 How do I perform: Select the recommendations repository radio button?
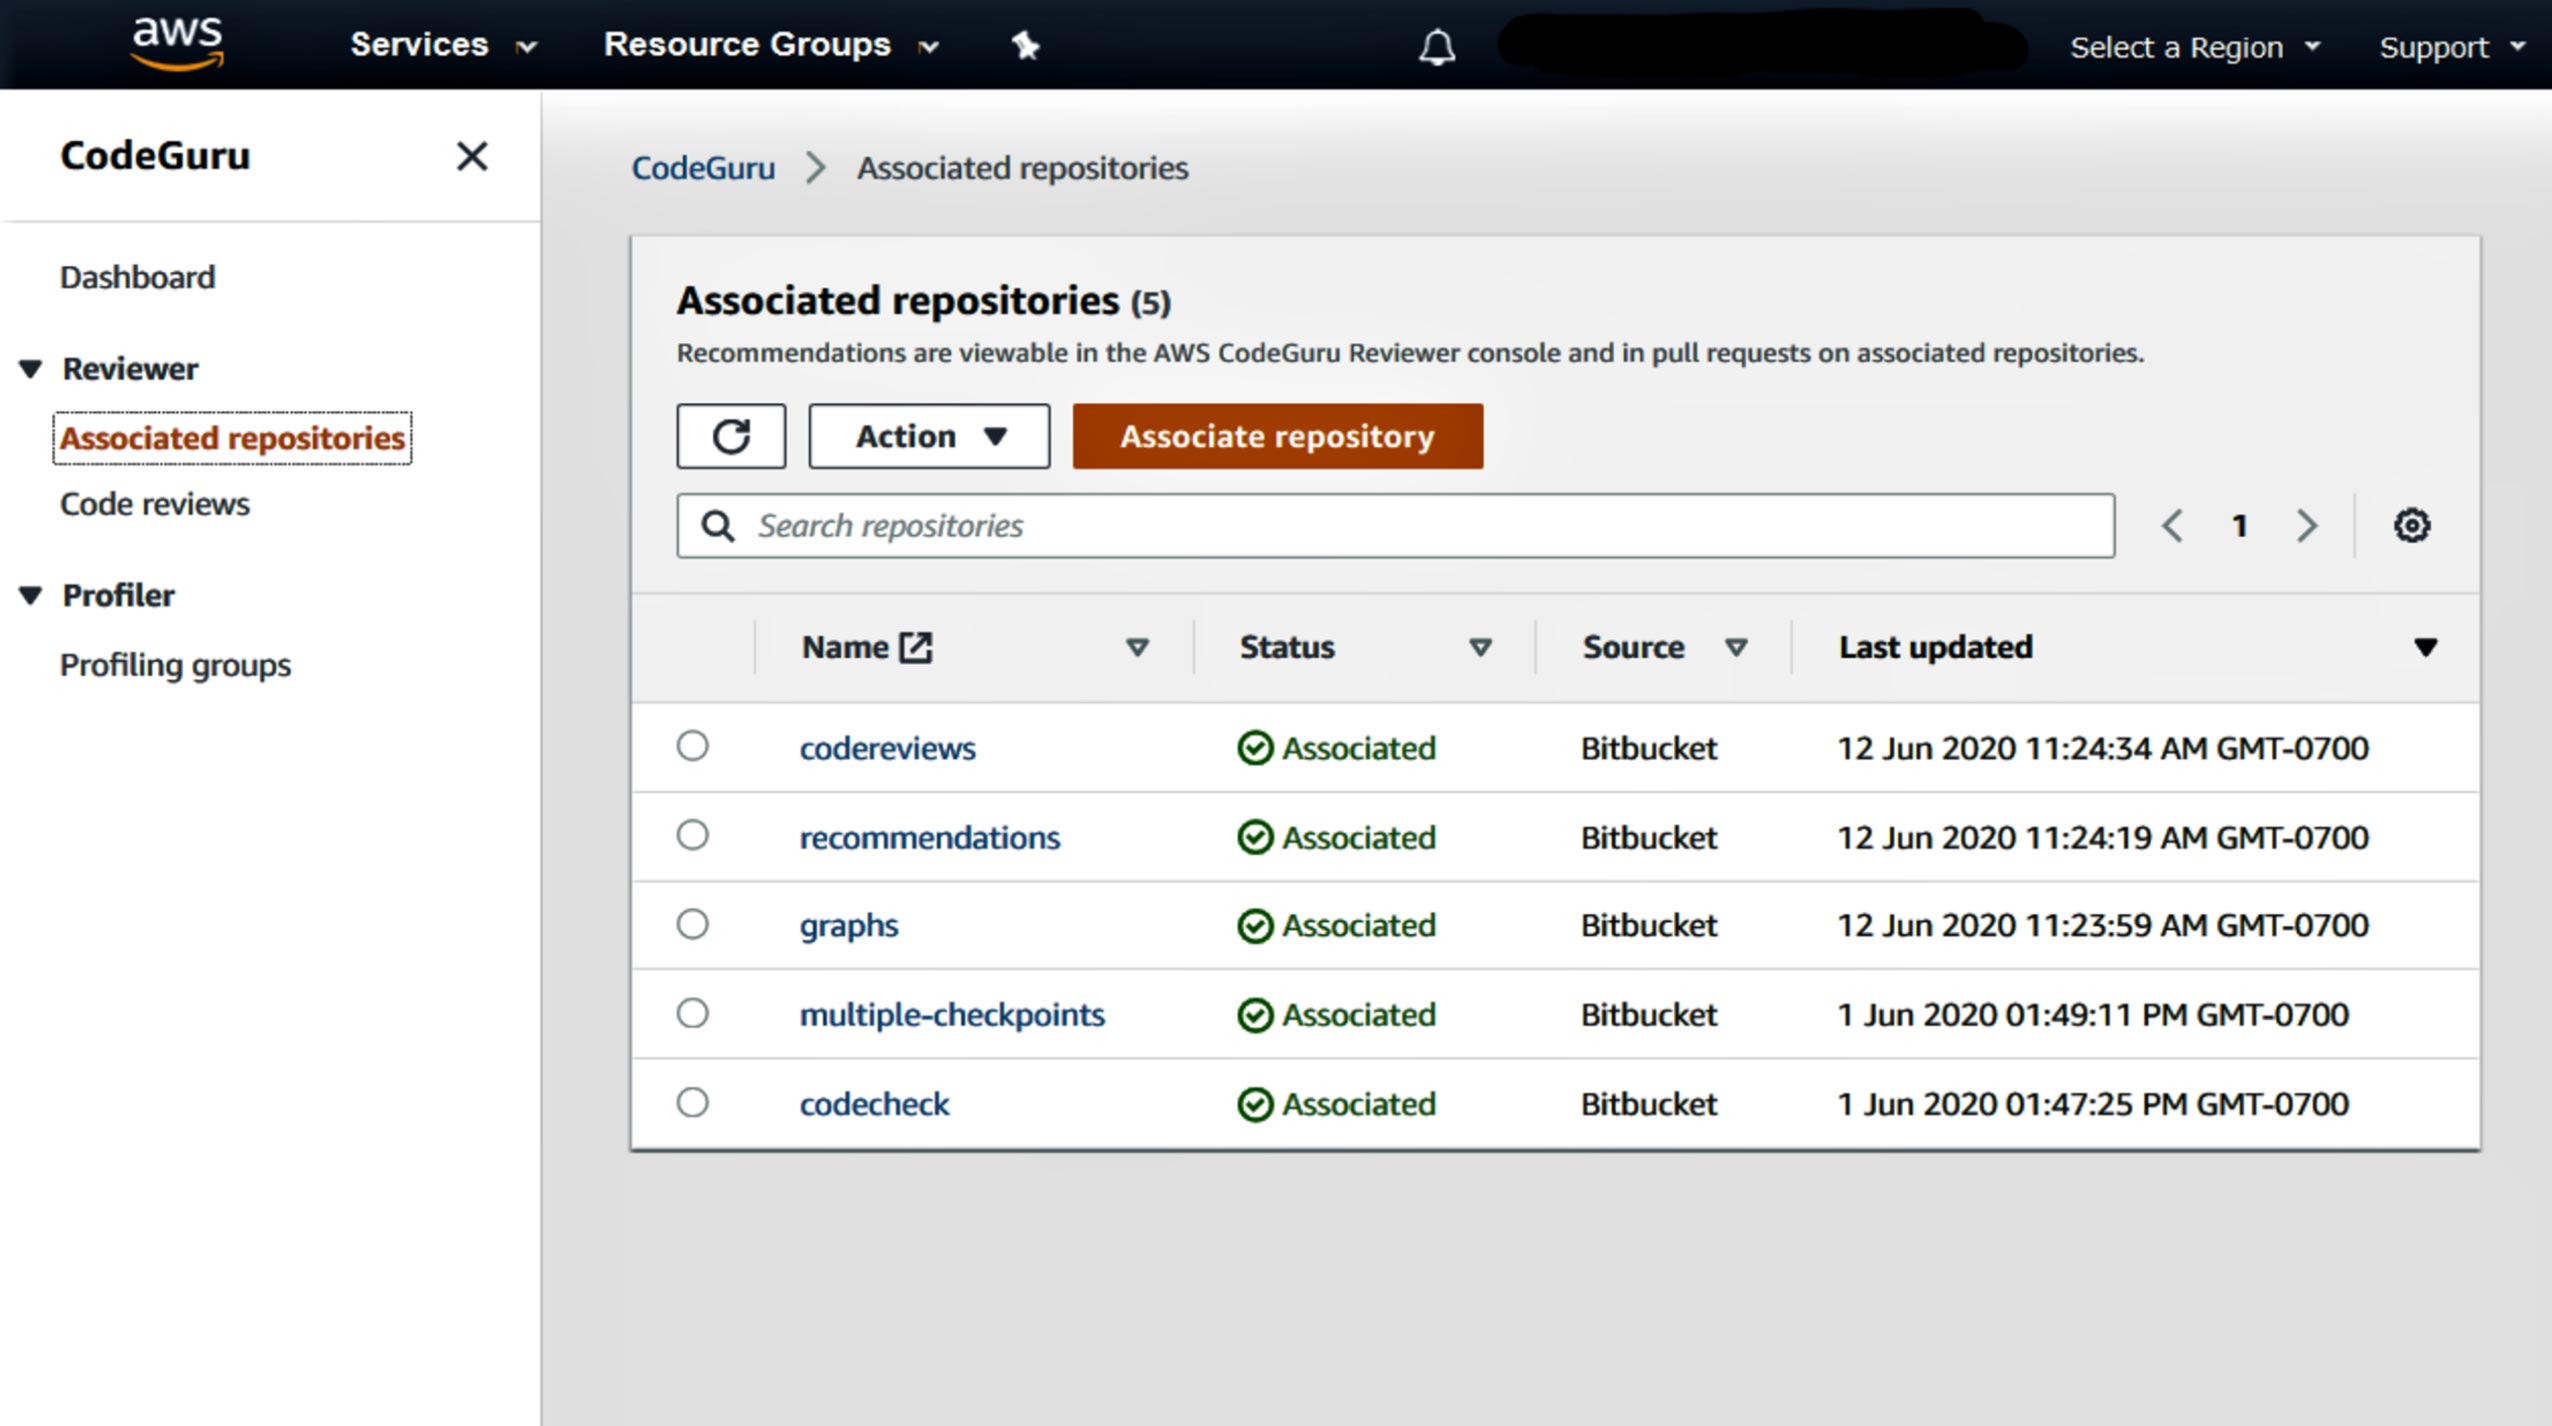click(692, 835)
